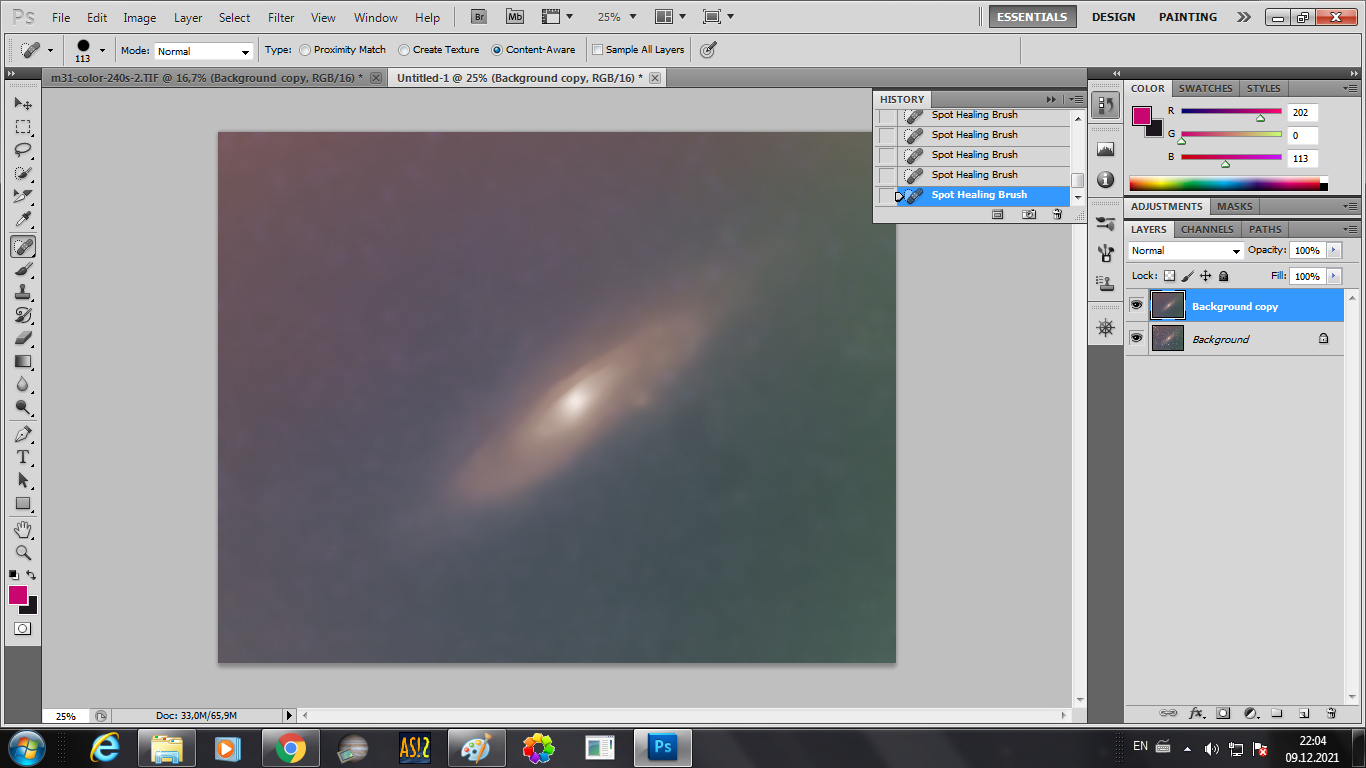Toggle tablet pressure for size
Screen dimensions: 1366x768
(x=708, y=50)
